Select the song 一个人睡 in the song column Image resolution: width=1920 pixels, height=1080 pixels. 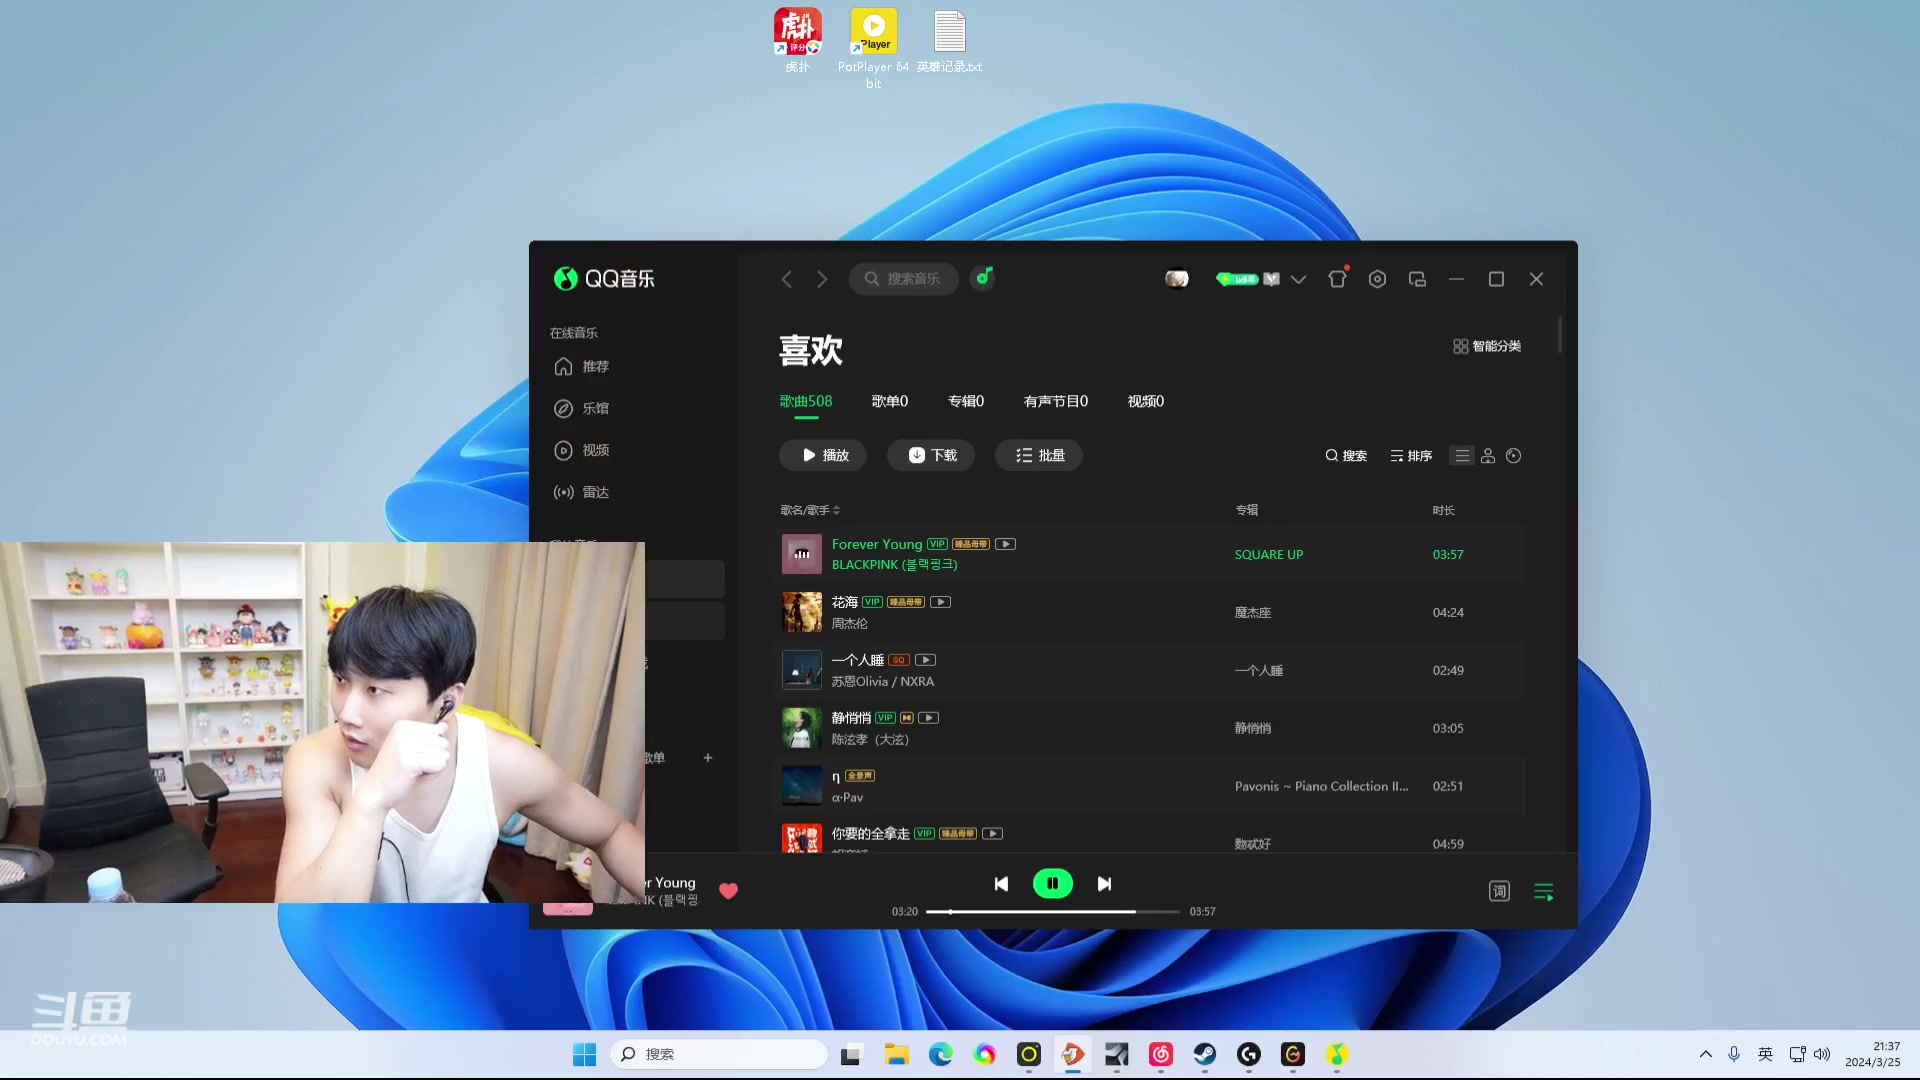coord(858,660)
